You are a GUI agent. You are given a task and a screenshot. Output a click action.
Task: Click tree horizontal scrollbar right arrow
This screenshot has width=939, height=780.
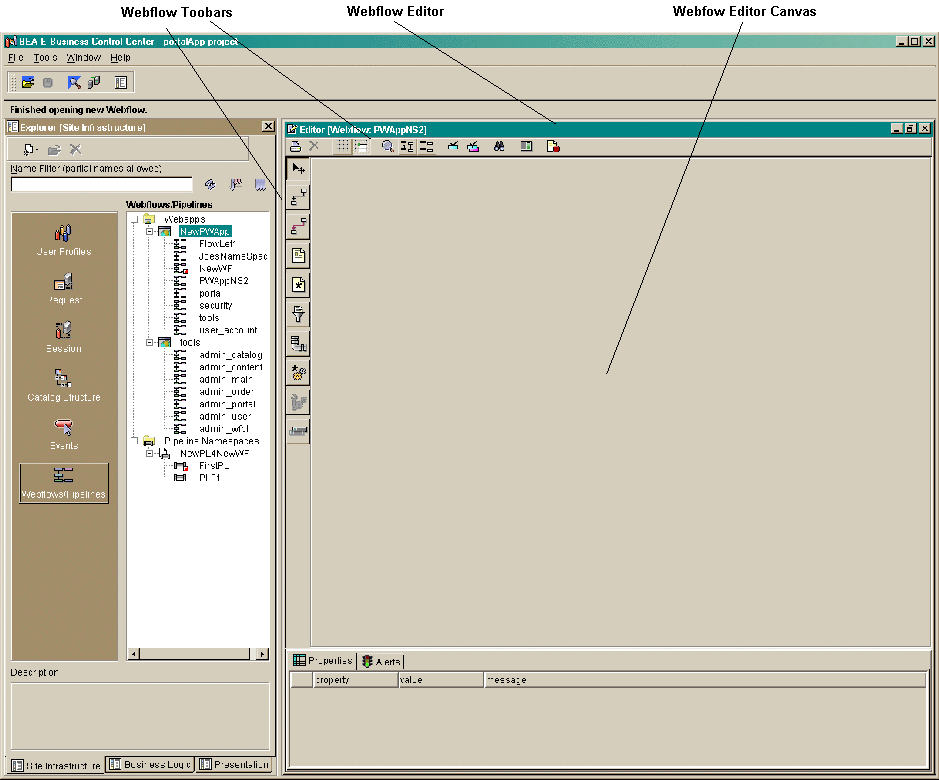click(262, 654)
